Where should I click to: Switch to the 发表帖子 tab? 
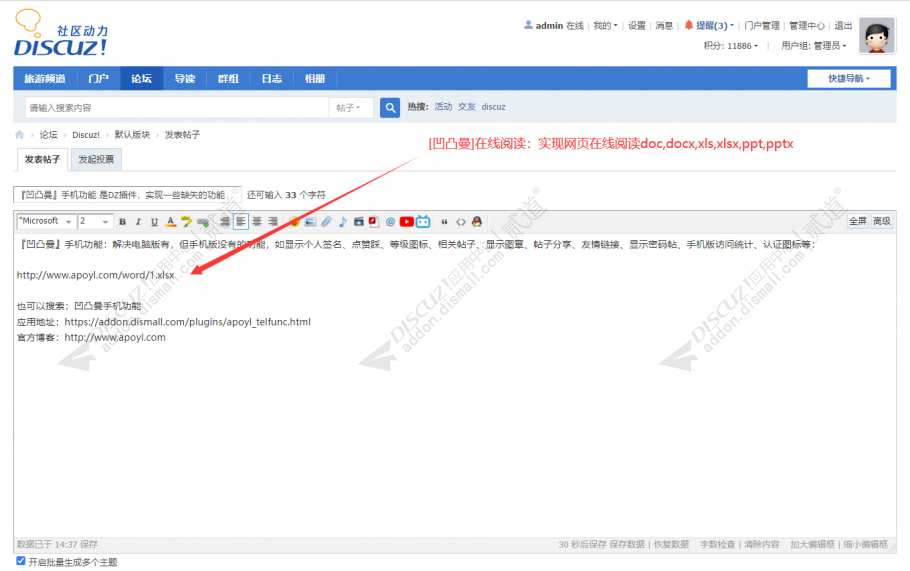pyautogui.click(x=42, y=159)
